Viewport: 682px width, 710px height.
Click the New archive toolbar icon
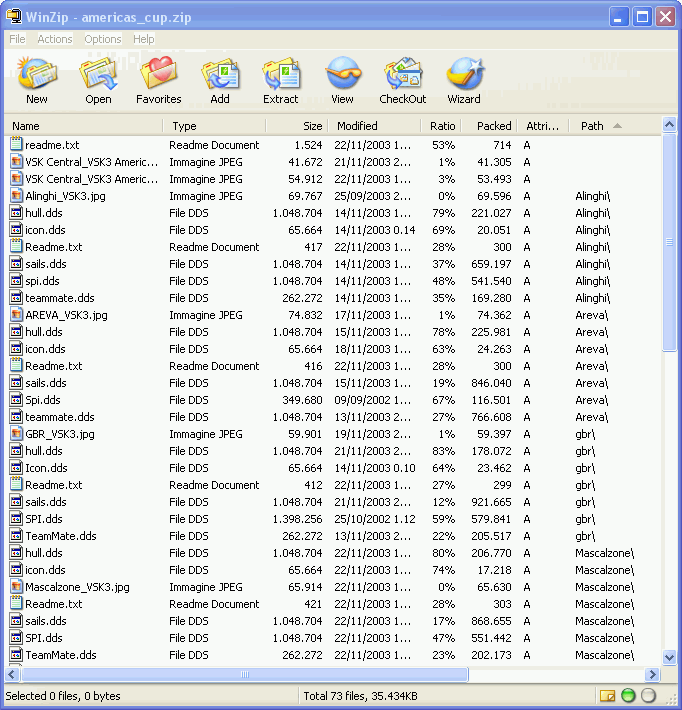coord(37,73)
